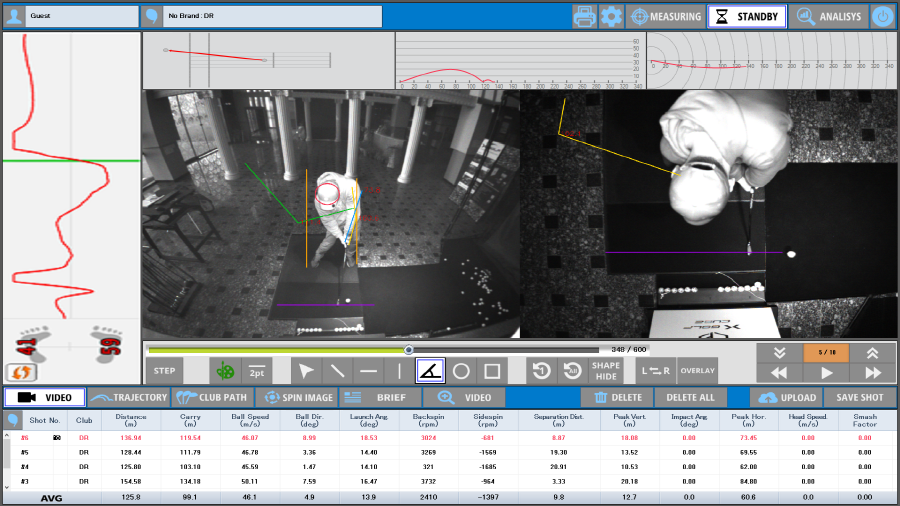Viewport: 900px width, 506px height.
Task: Open the CLUB PATH tab
Action: tap(212, 397)
